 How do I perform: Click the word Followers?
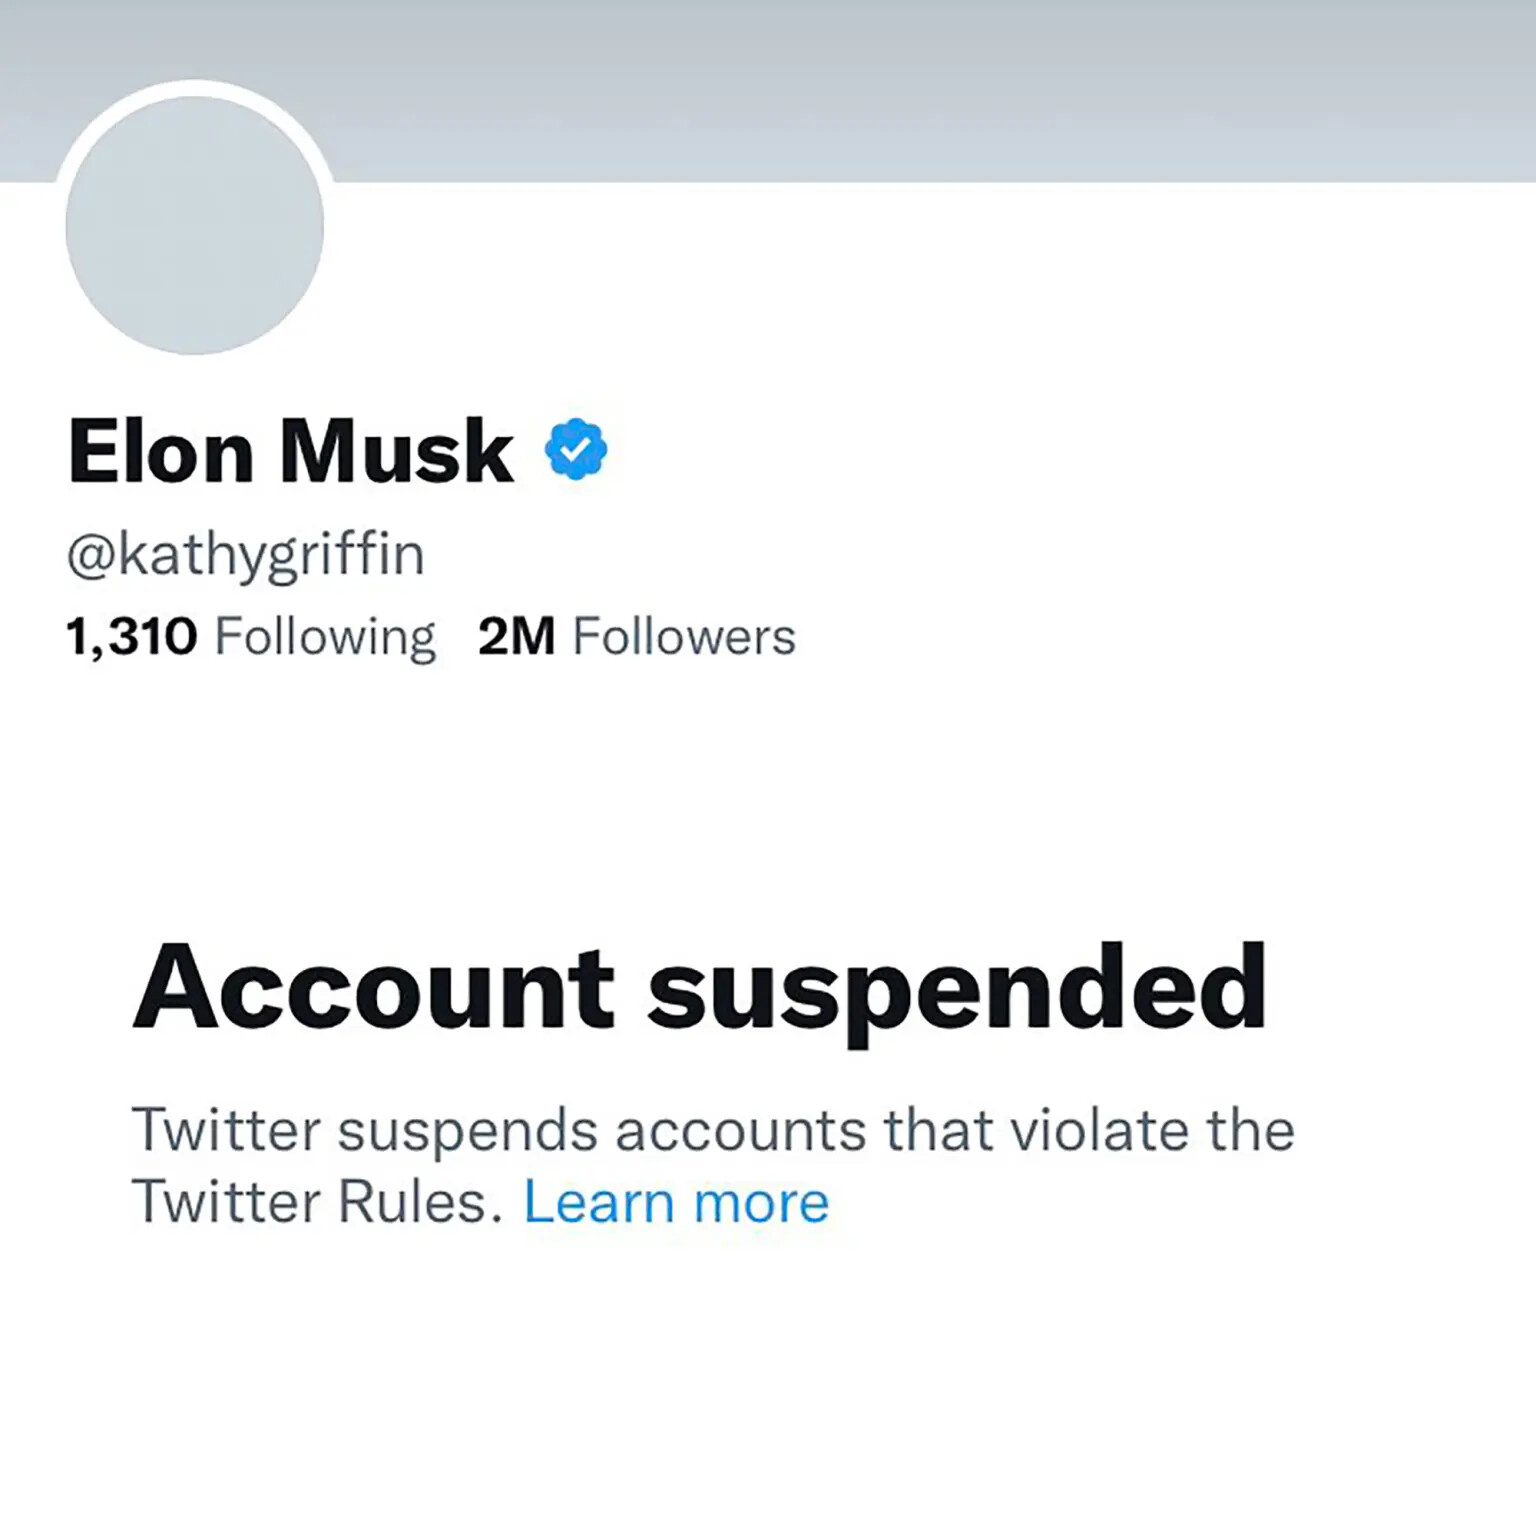coord(685,637)
